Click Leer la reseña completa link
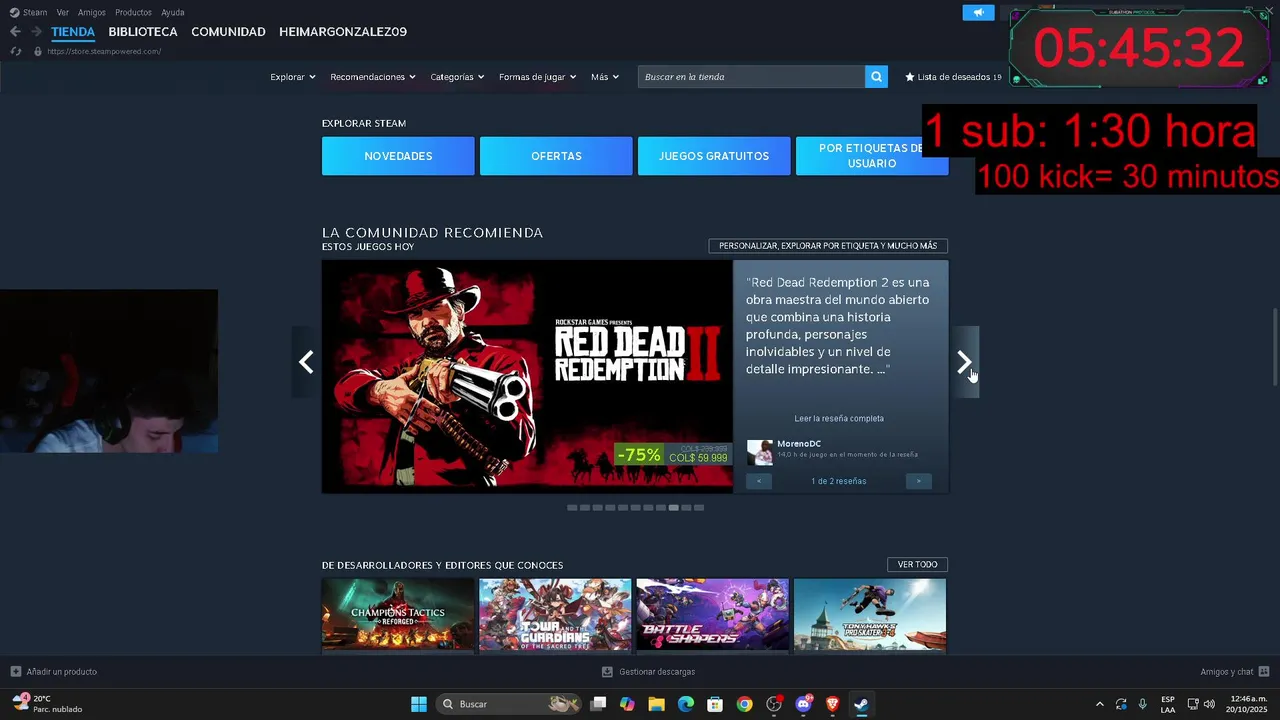The width and height of the screenshot is (1280, 720). coord(839,418)
